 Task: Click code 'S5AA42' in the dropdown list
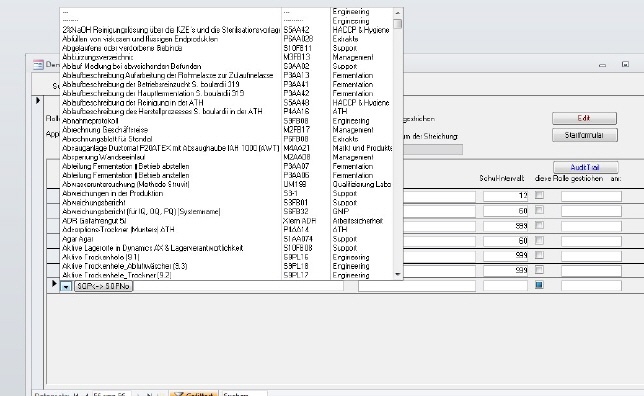296,30
